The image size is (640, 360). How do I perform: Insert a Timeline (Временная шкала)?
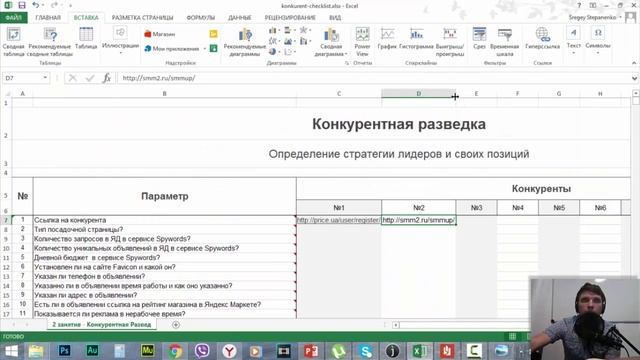504,42
